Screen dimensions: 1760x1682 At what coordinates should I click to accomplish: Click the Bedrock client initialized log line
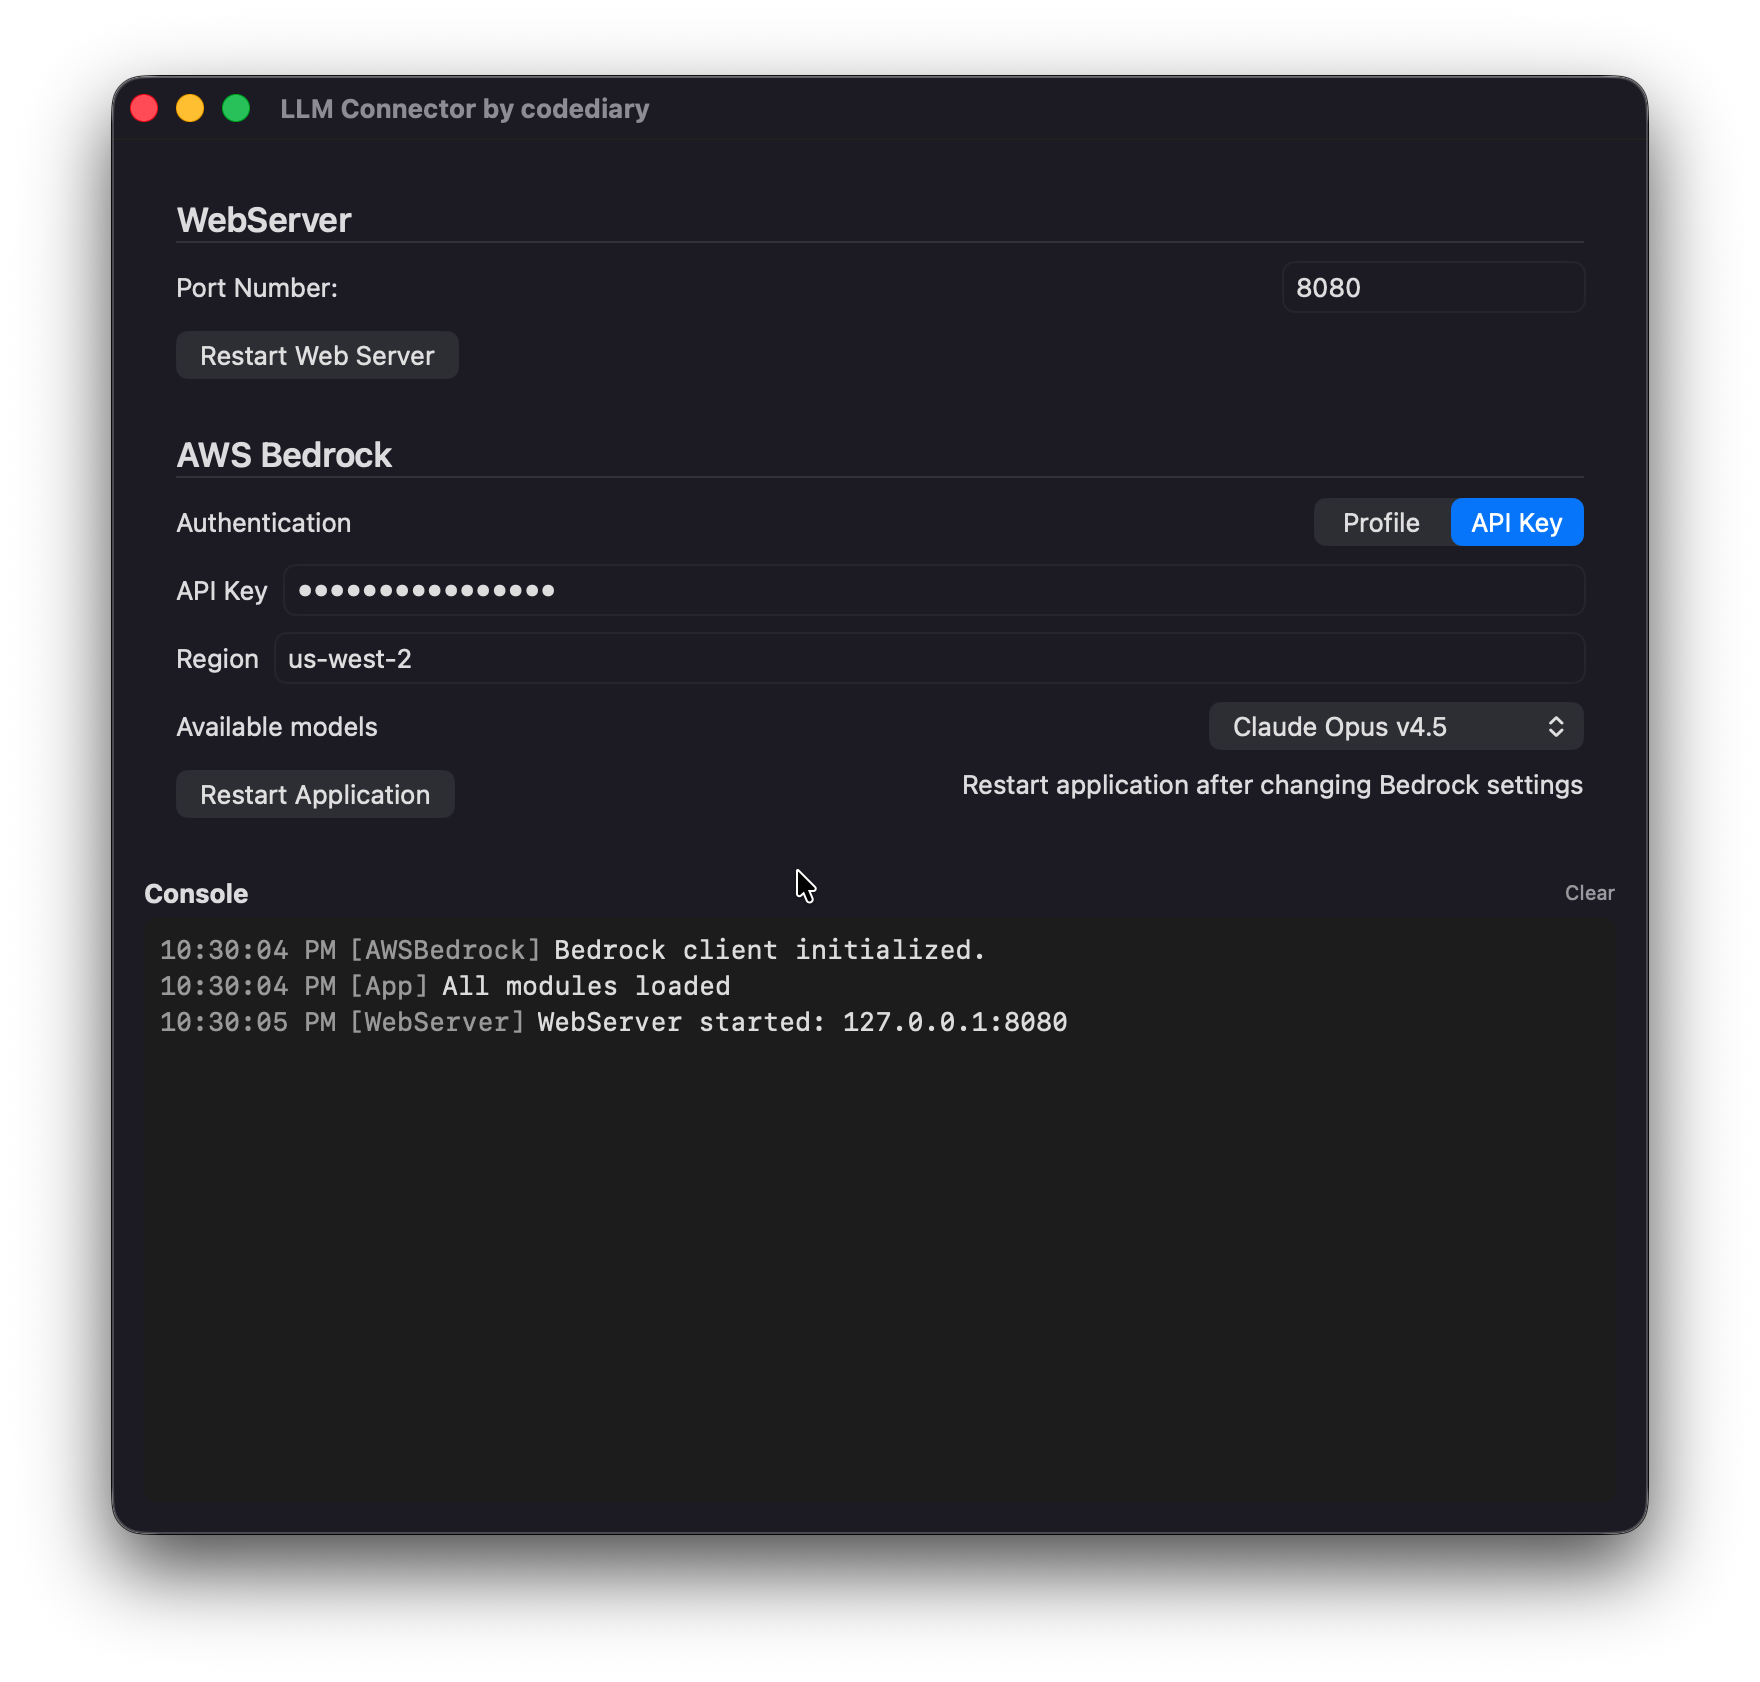[572, 950]
